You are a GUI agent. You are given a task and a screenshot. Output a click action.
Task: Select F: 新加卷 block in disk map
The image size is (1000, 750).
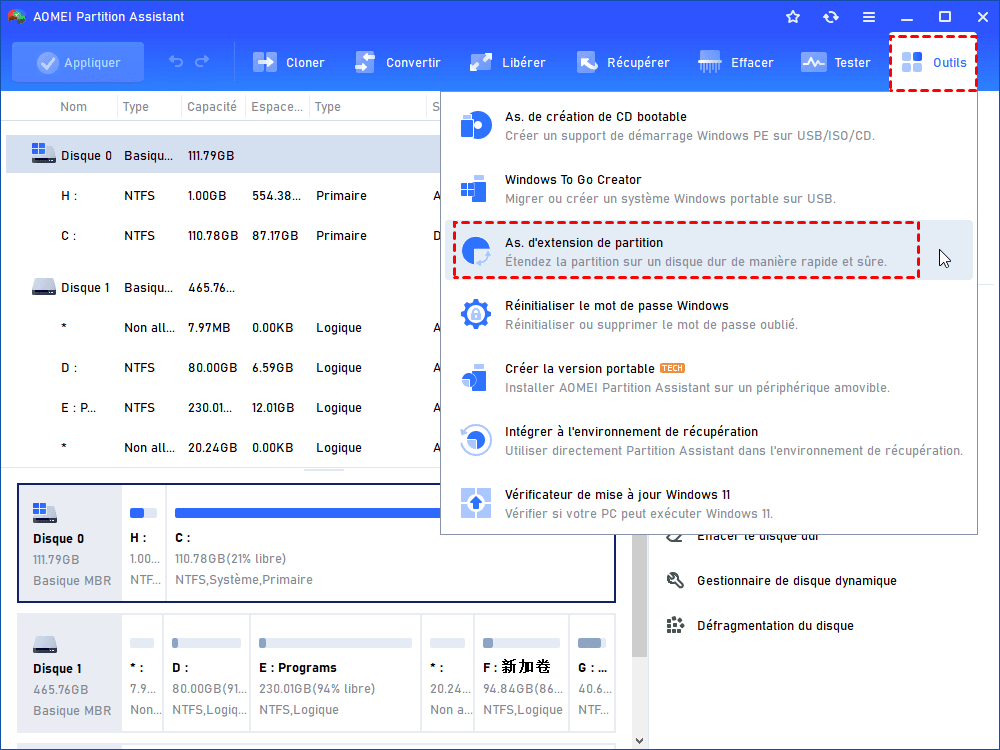(x=522, y=673)
